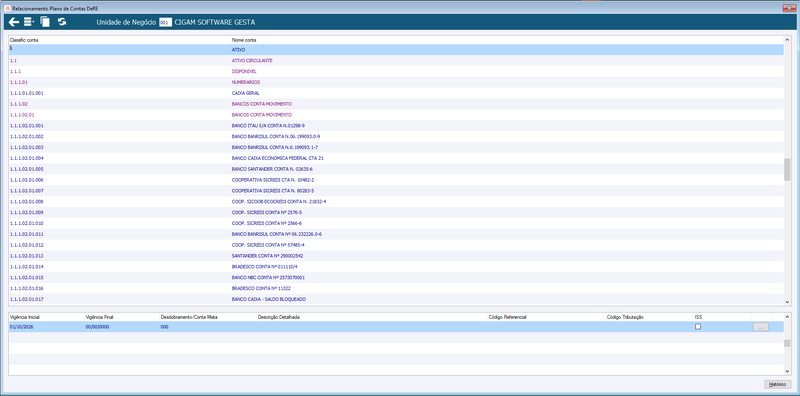Click vigência inicial date 01/10/2026
This screenshot has width=800, height=396.
click(x=21, y=327)
